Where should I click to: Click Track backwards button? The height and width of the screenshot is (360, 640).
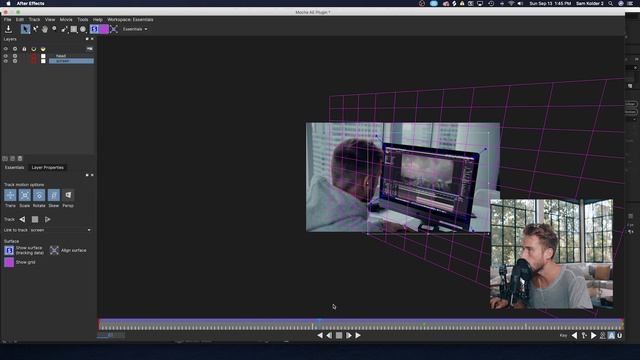pyautogui.click(x=22, y=219)
